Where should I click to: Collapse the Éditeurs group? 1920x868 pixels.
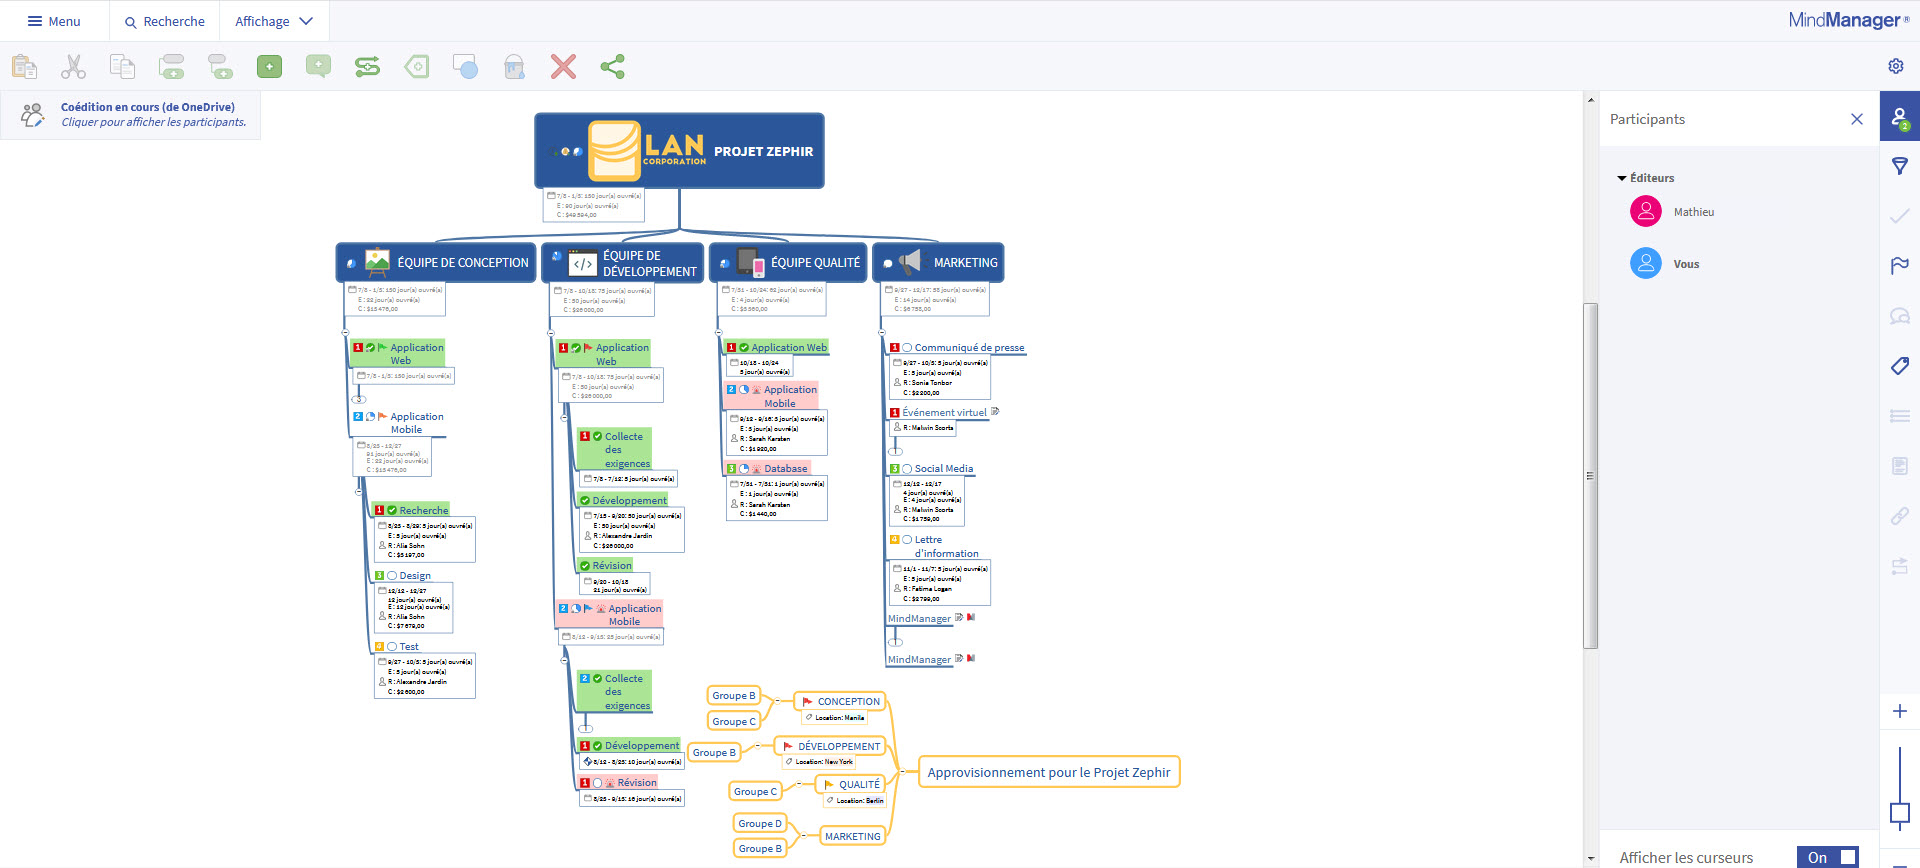pyautogui.click(x=1622, y=178)
